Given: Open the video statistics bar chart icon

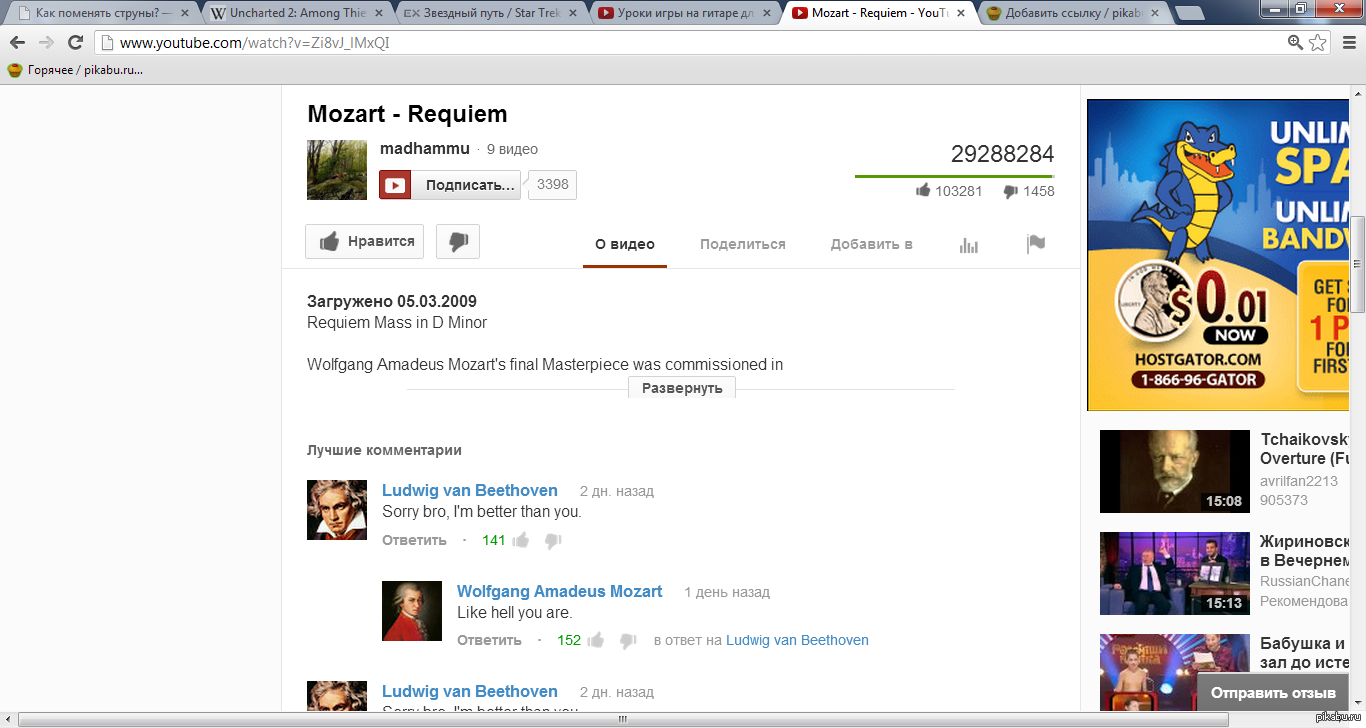Looking at the screenshot, I should (x=968, y=244).
